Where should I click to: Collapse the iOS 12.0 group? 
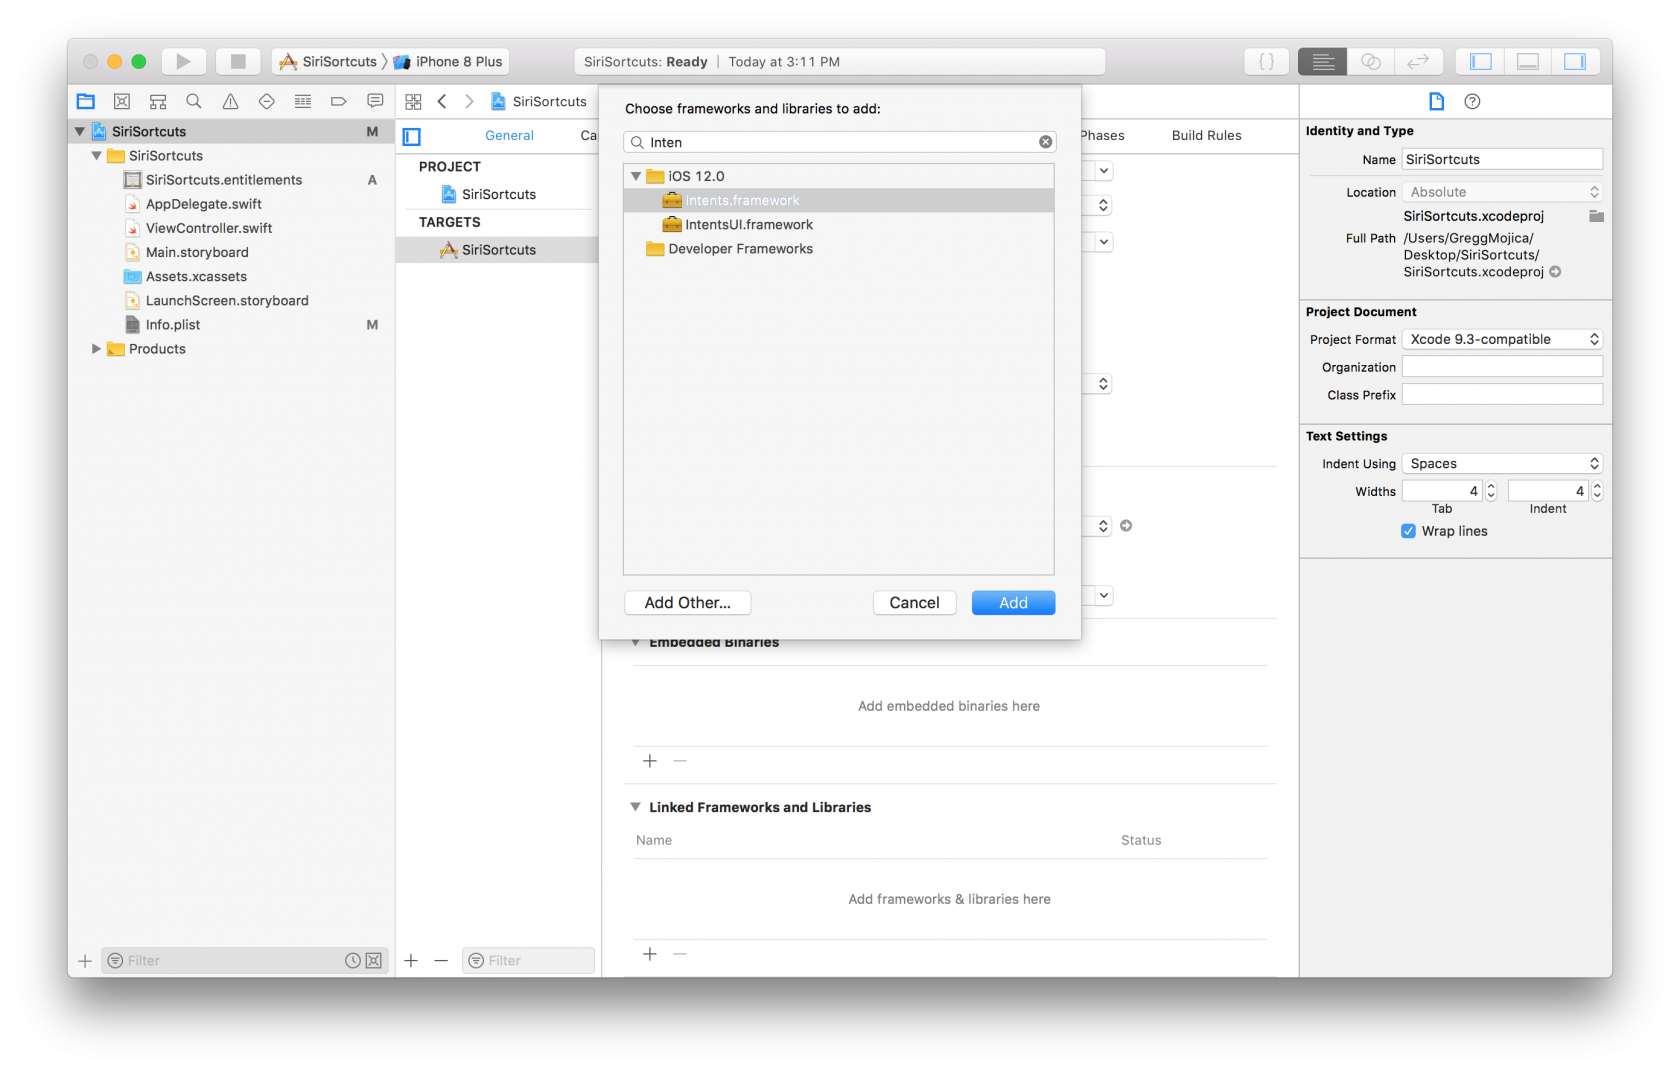[636, 175]
